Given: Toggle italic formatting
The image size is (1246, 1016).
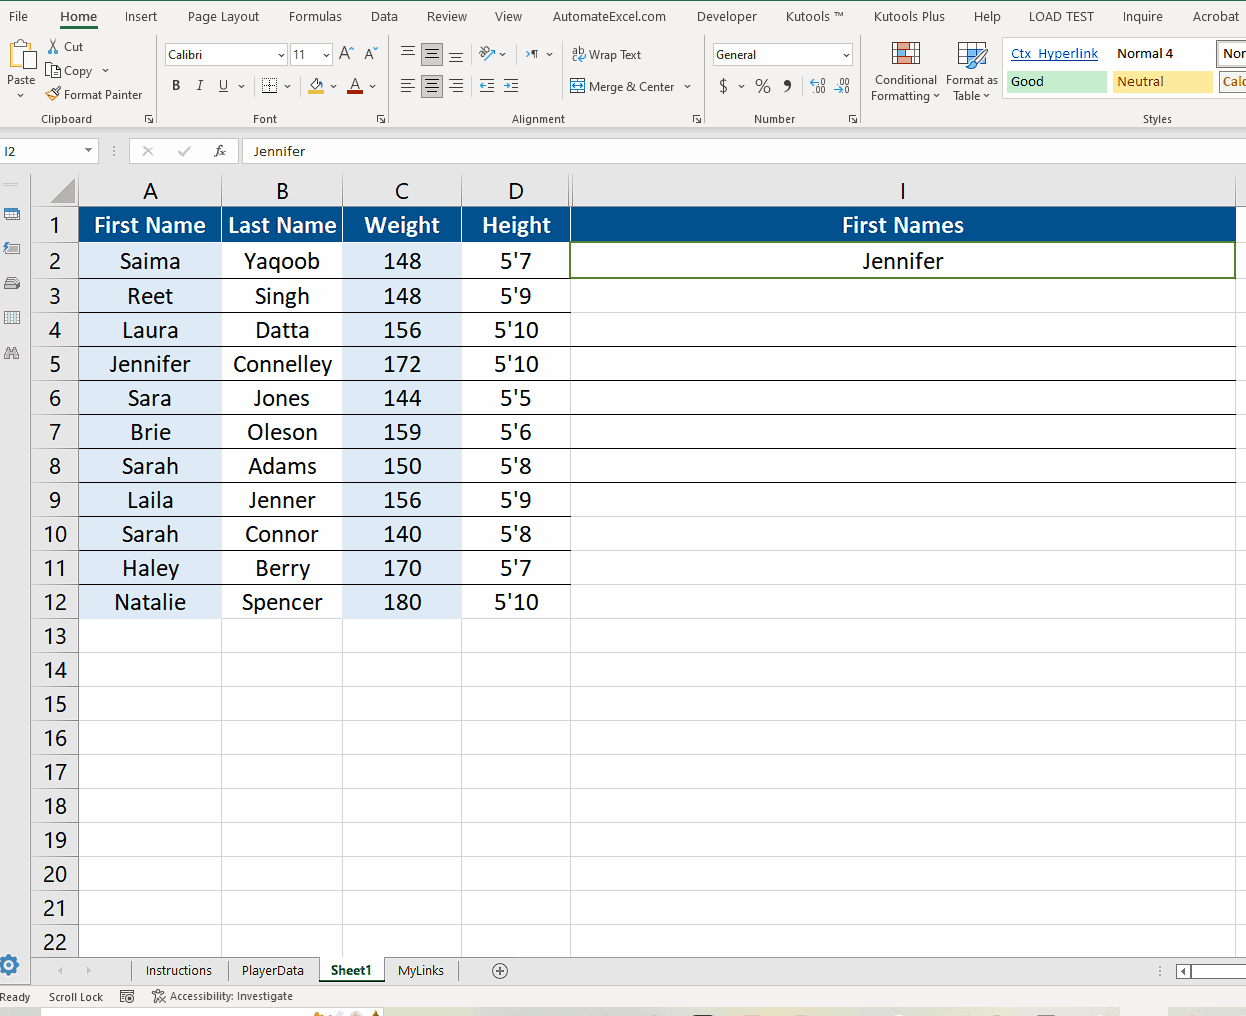Looking at the screenshot, I should coord(198,86).
